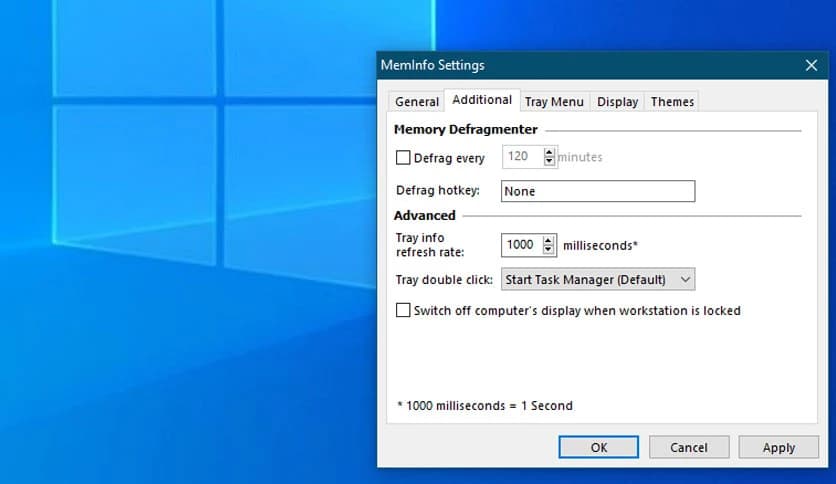836x484 pixels.
Task: Enable the Defrag every checkbox
Action: 404,157
